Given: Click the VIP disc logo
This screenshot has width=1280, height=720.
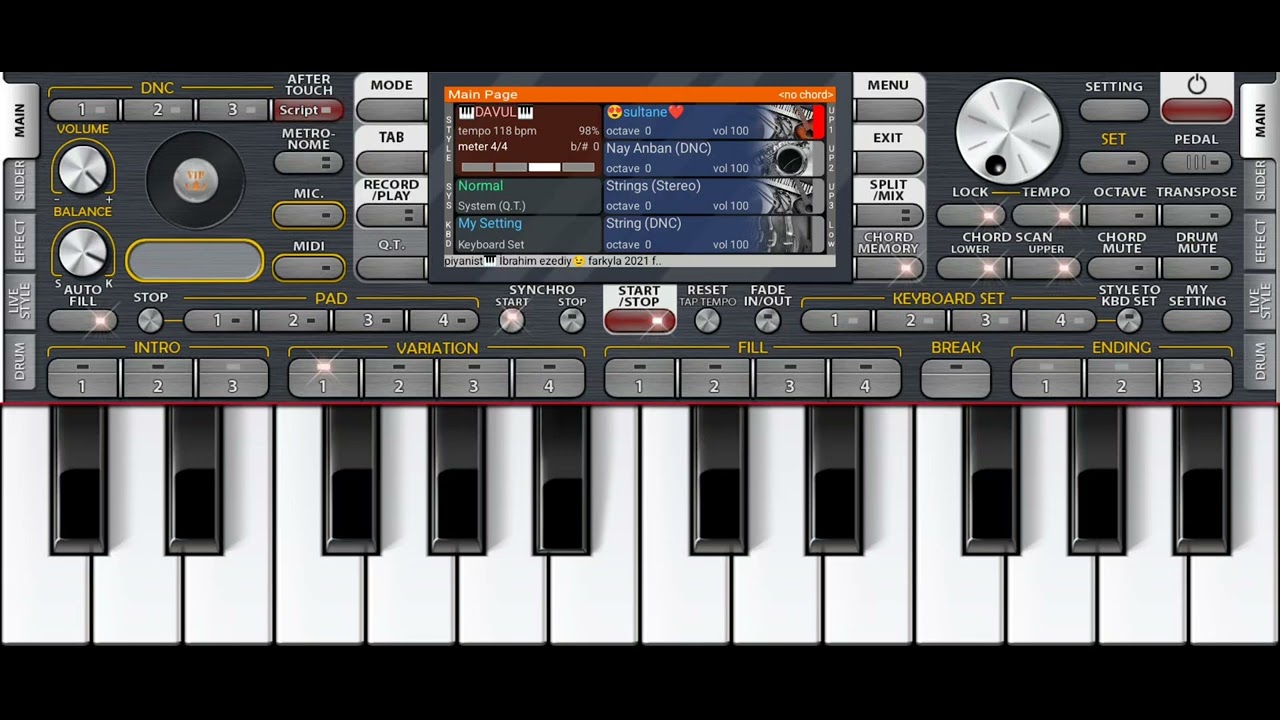Looking at the screenshot, I should tap(195, 180).
